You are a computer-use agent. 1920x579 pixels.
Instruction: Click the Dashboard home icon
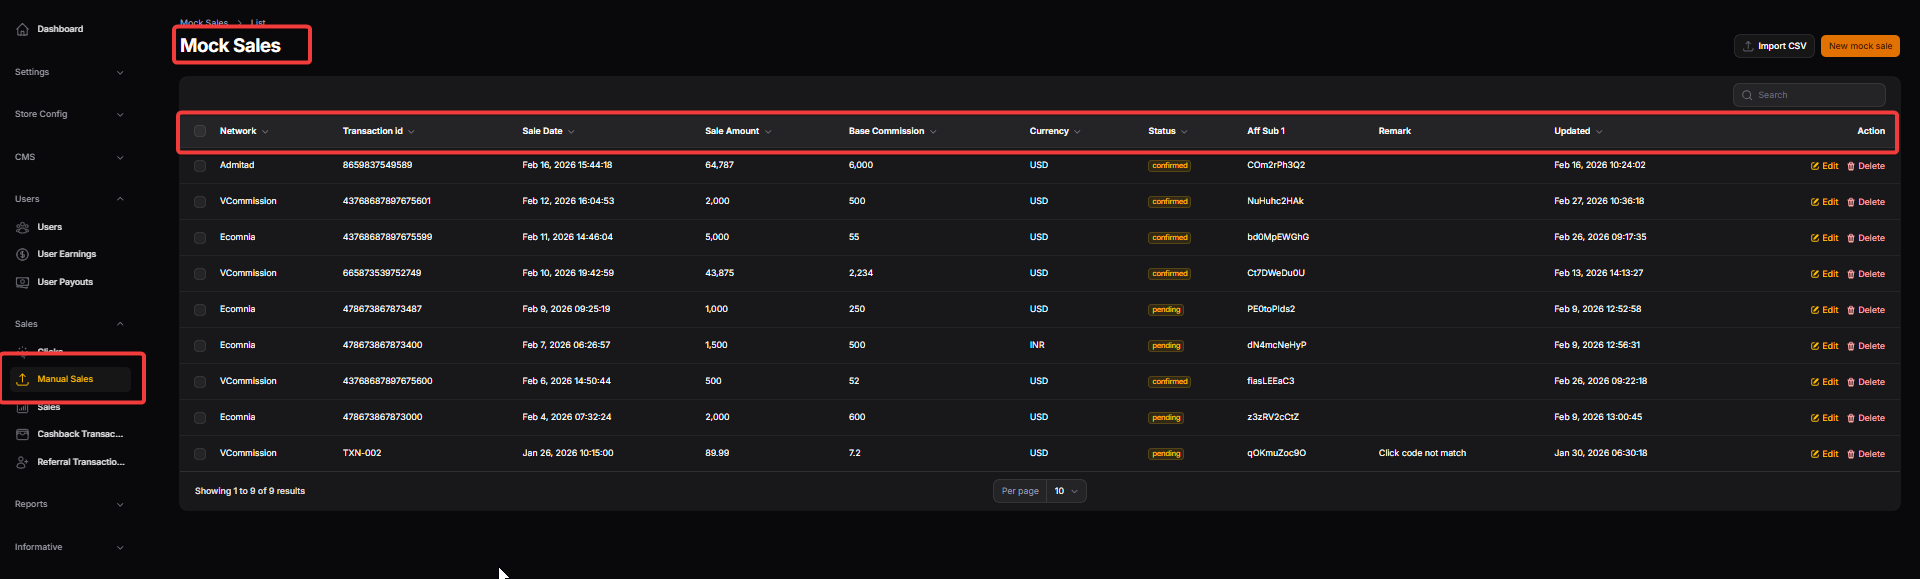(x=22, y=29)
